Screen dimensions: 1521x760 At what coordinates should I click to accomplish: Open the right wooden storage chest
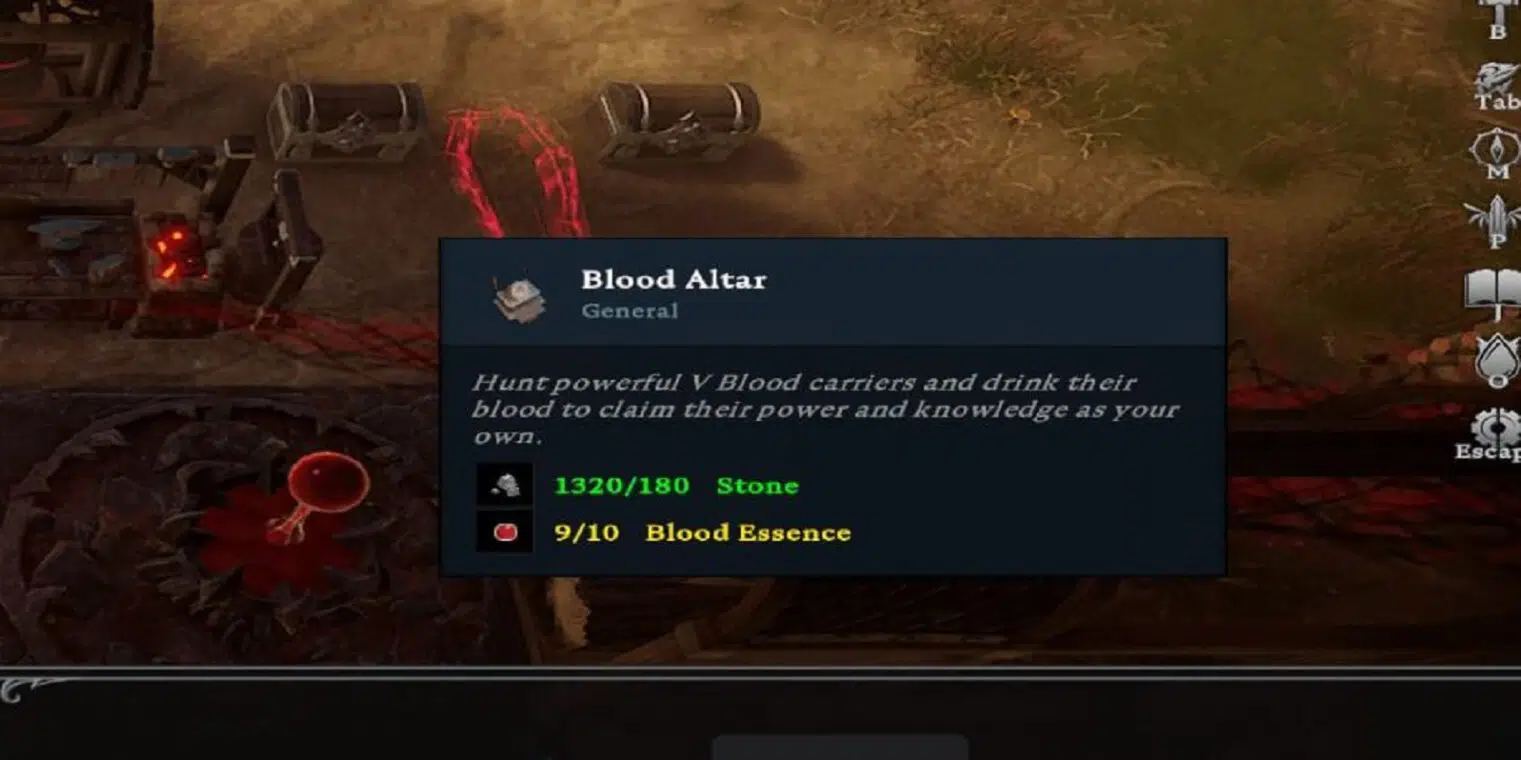[678, 120]
